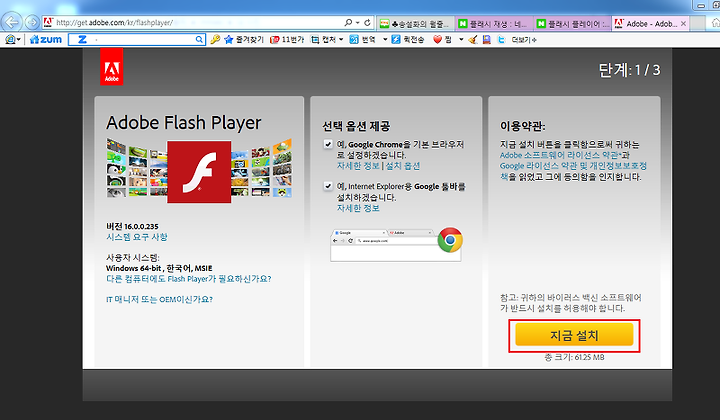This screenshot has height=420, width=720.
Task: Click the red Adobe logo
Action: [112, 67]
